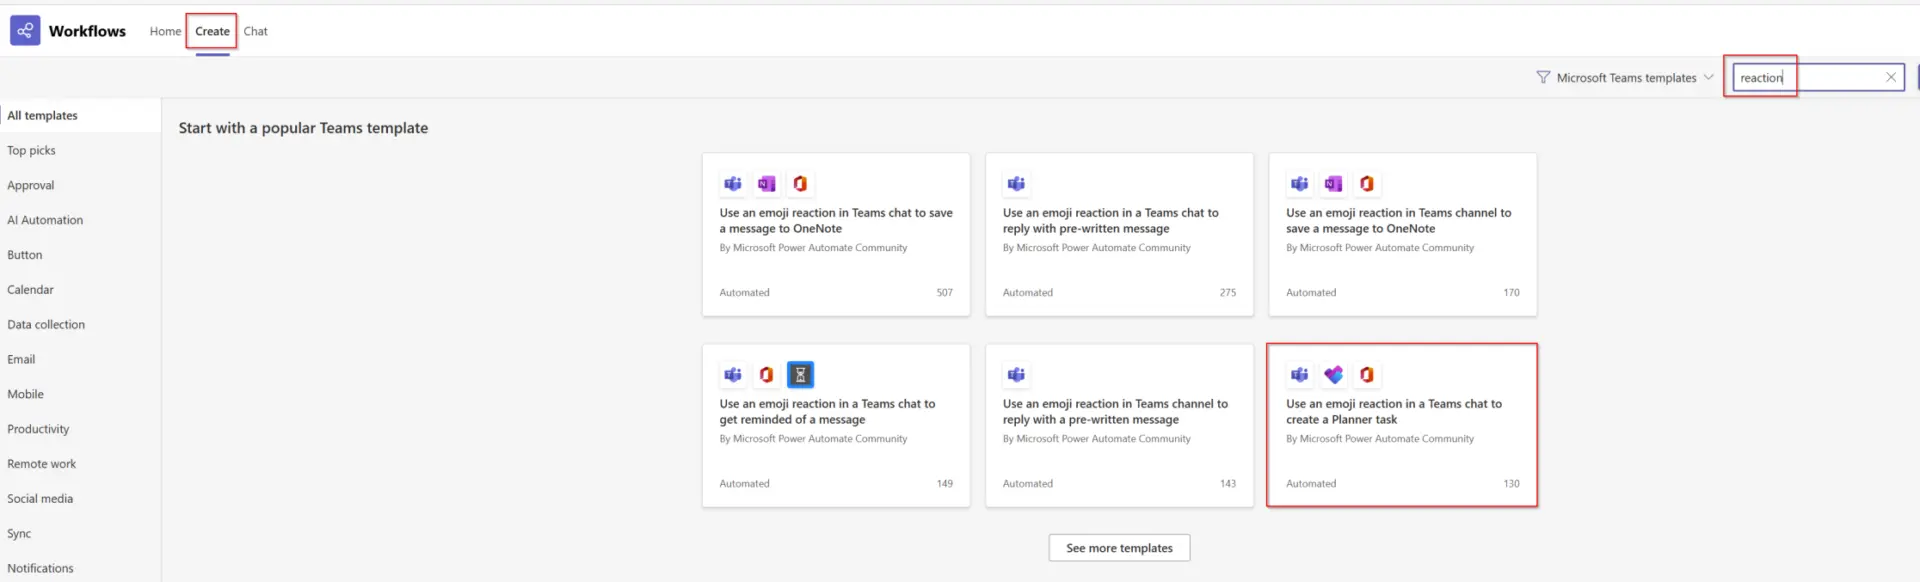The image size is (1920, 582).
Task: Open 'Teams chat to get reminded of a message' template
Action: click(836, 425)
